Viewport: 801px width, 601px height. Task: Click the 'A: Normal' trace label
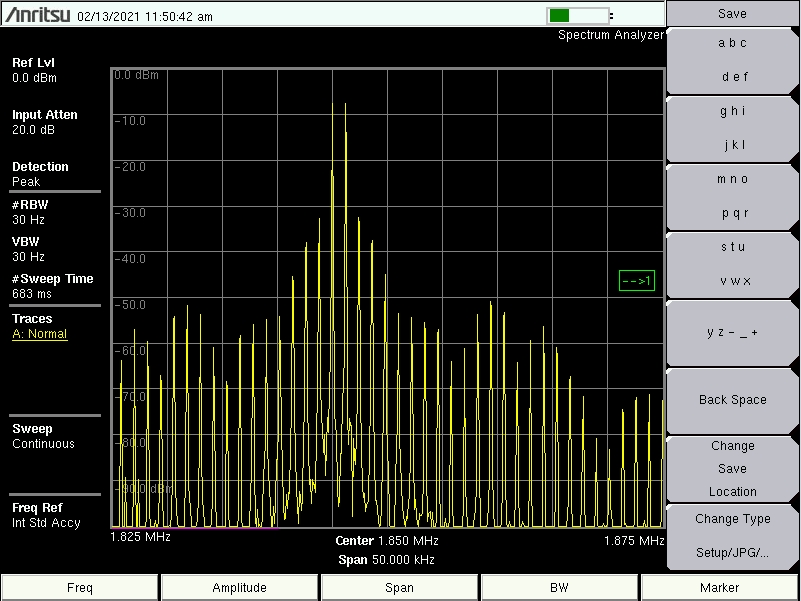[x=40, y=334]
